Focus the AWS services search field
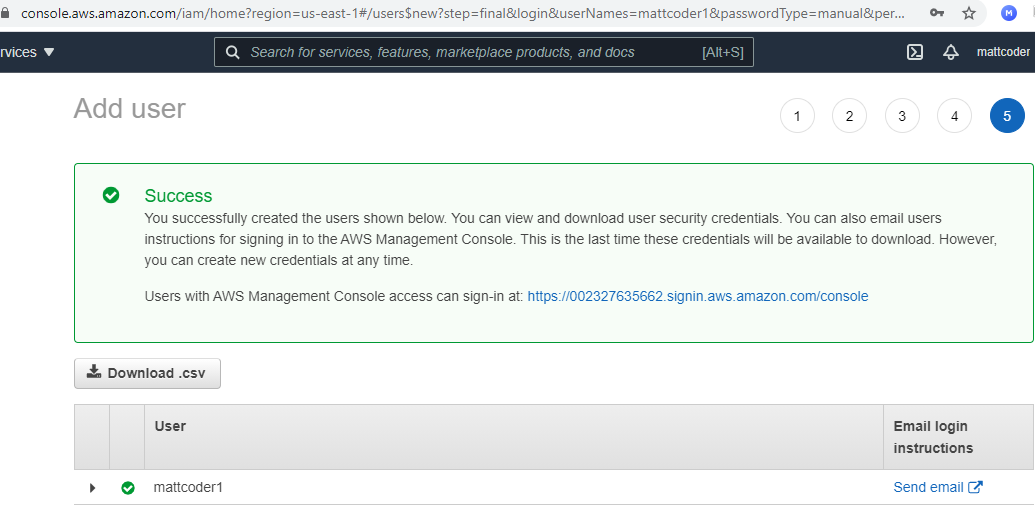 pyautogui.click(x=483, y=52)
